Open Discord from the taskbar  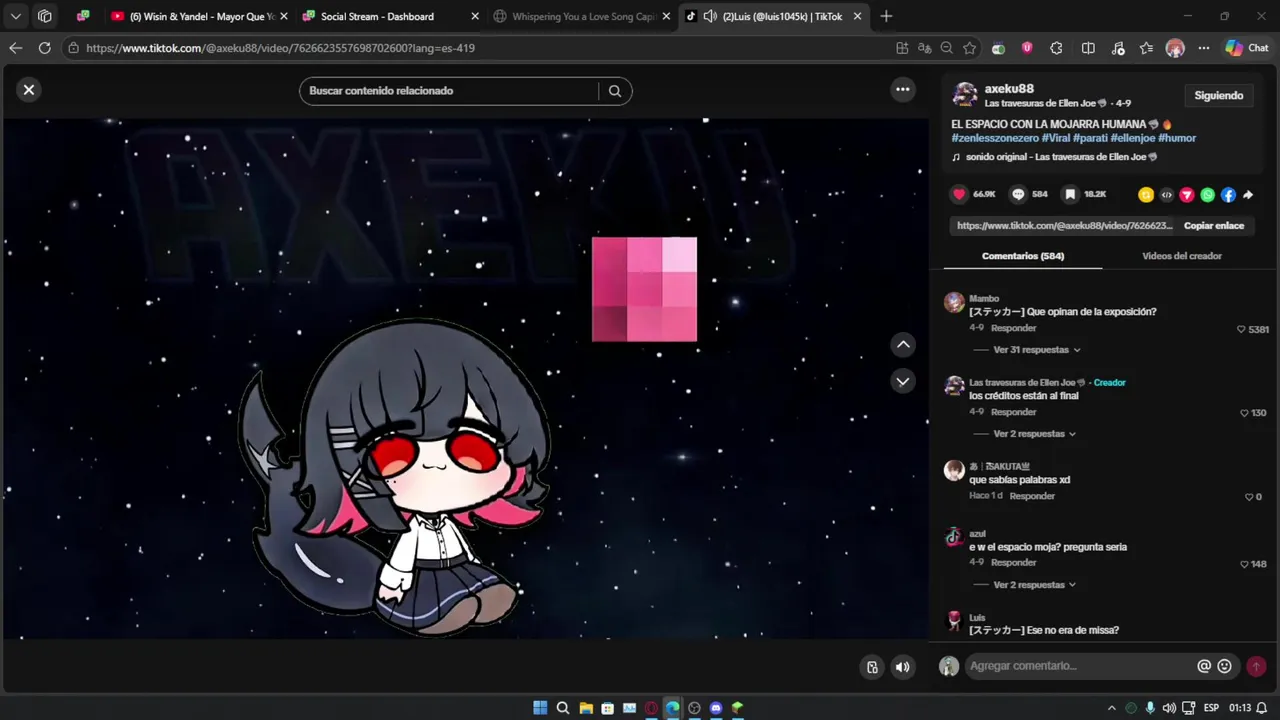(x=716, y=708)
